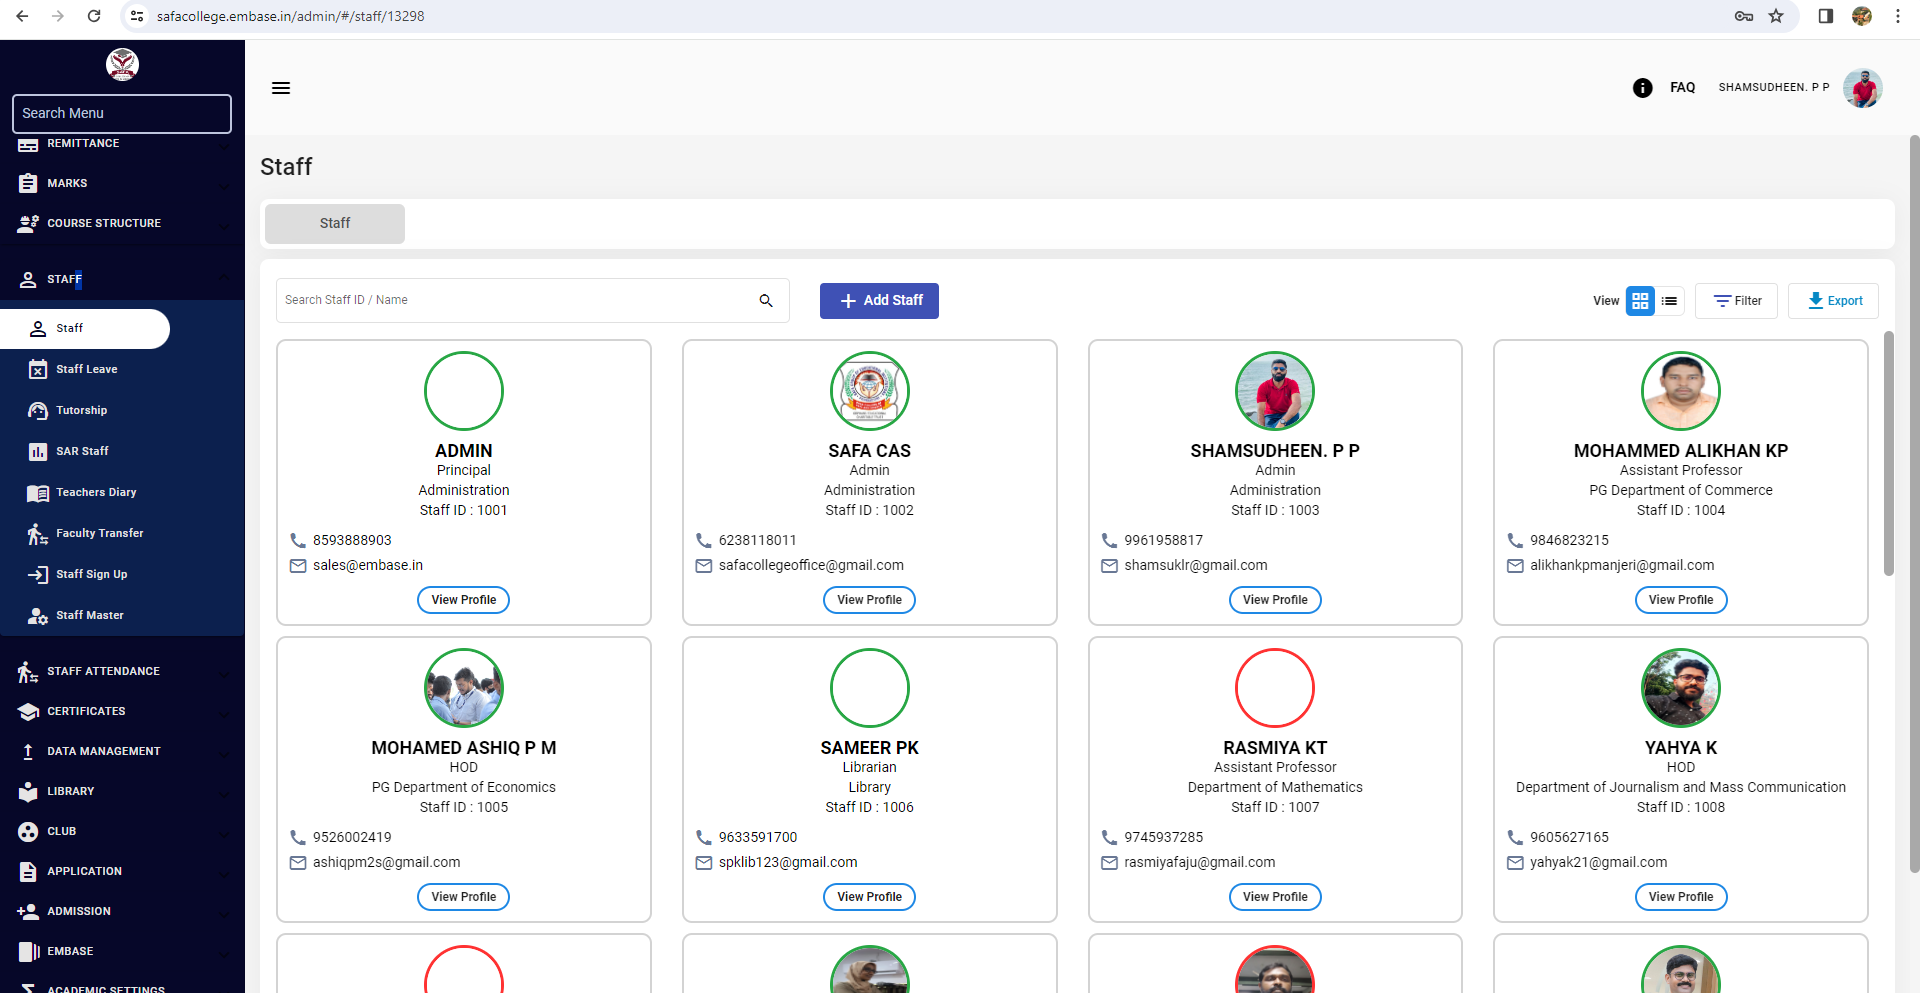1920x993 pixels.
Task: View profile of MOHAMED ASHIQ P M
Action: coord(463,897)
